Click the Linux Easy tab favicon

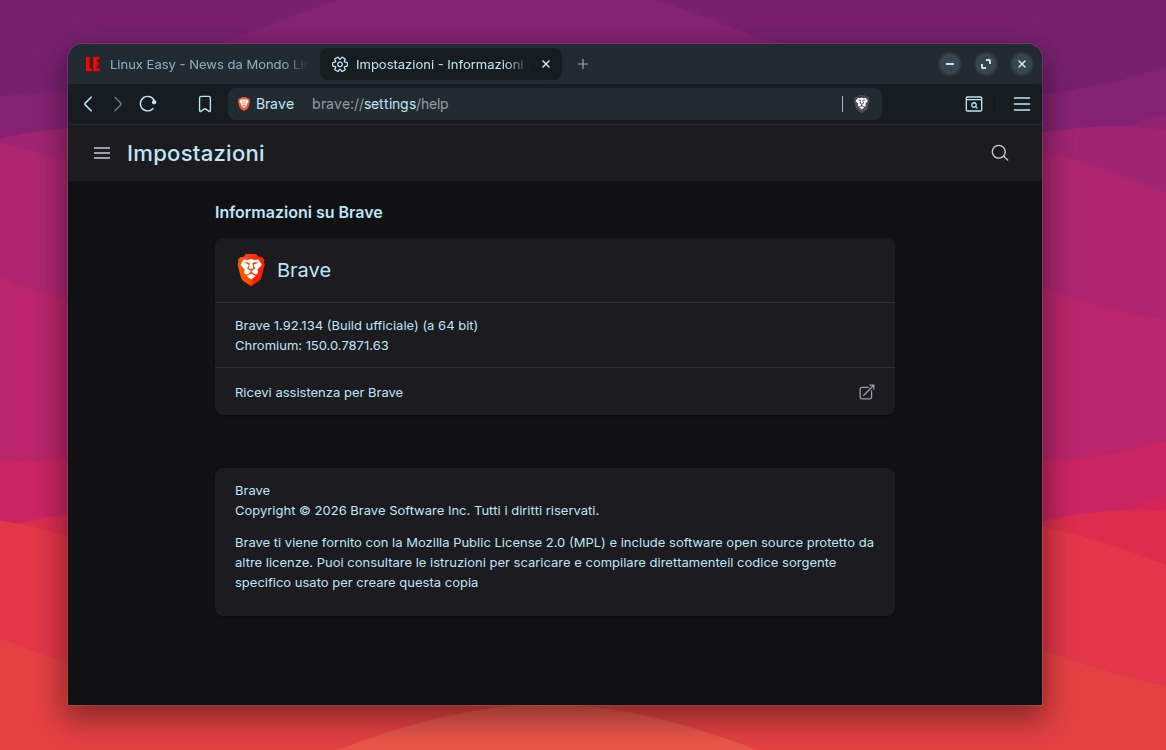(x=93, y=65)
